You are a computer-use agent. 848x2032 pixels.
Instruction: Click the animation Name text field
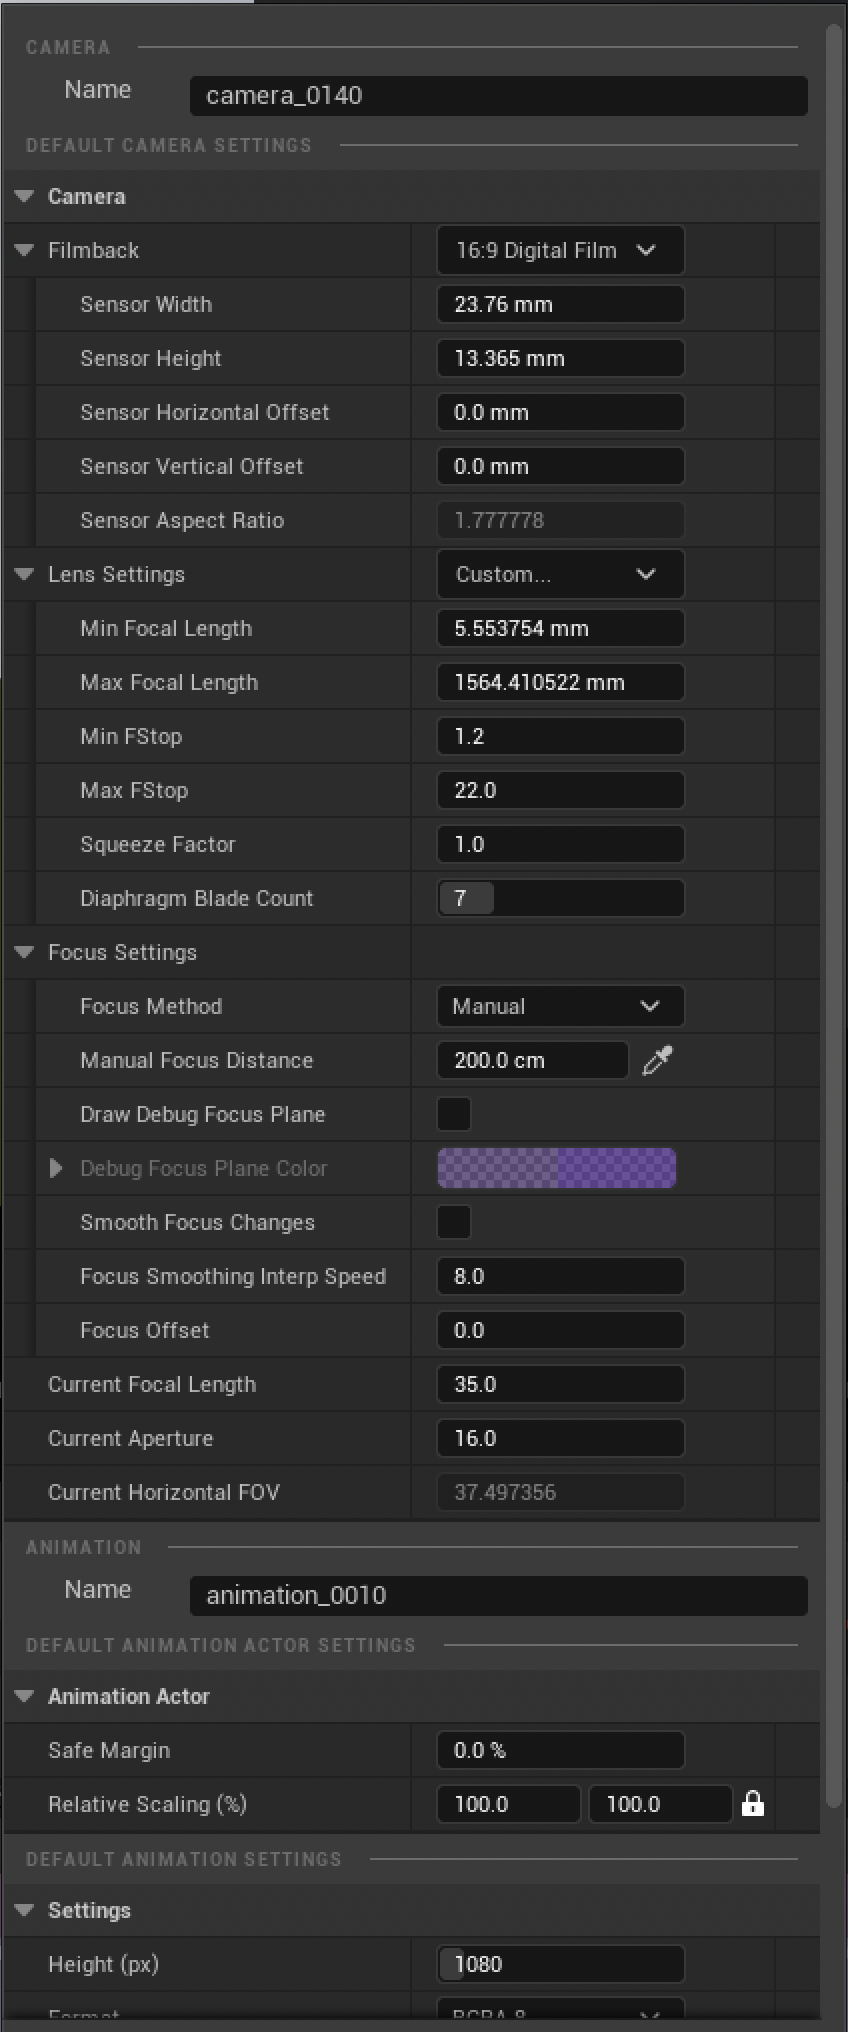[498, 1595]
